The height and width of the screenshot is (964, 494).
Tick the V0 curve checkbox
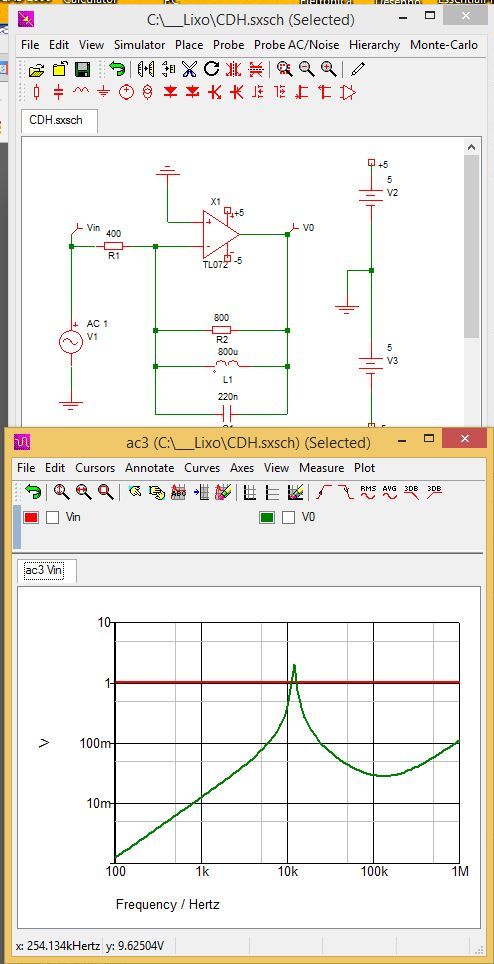click(x=289, y=518)
